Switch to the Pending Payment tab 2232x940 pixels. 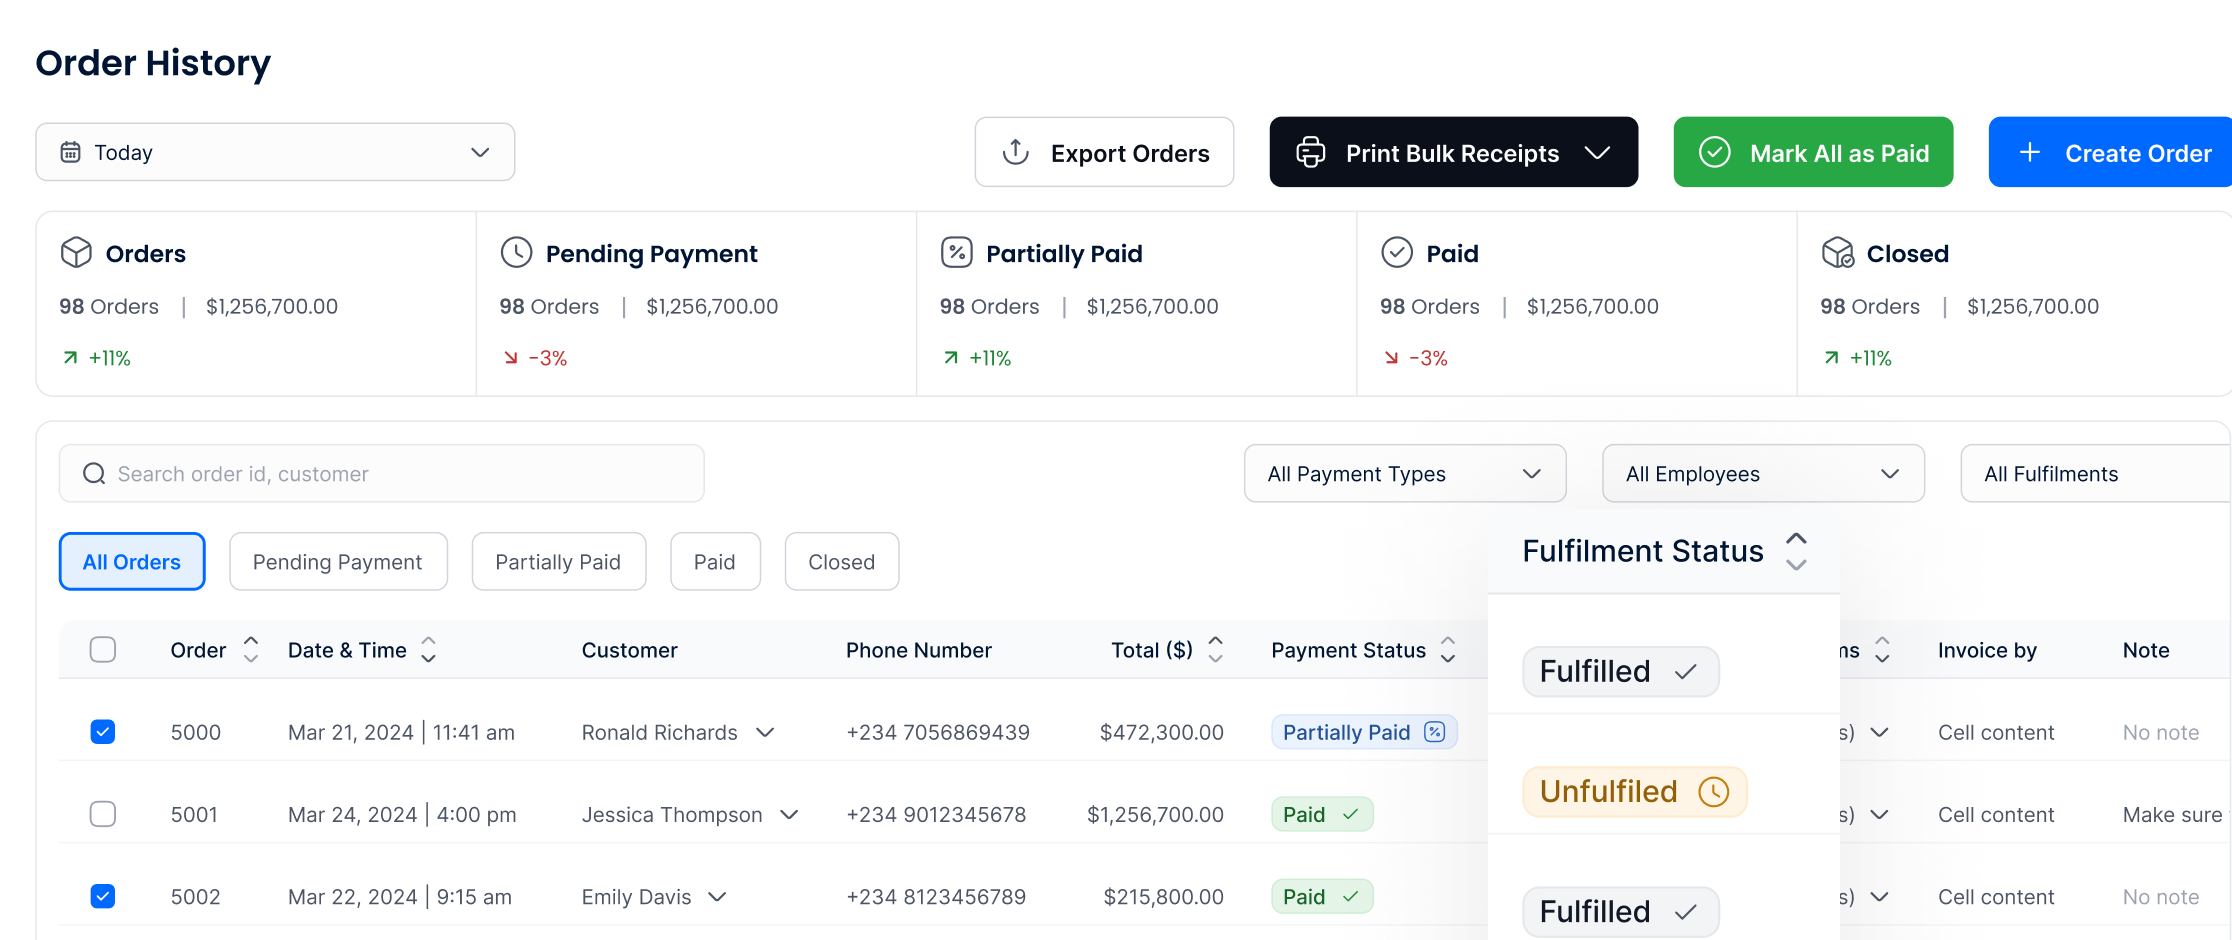pos(338,562)
